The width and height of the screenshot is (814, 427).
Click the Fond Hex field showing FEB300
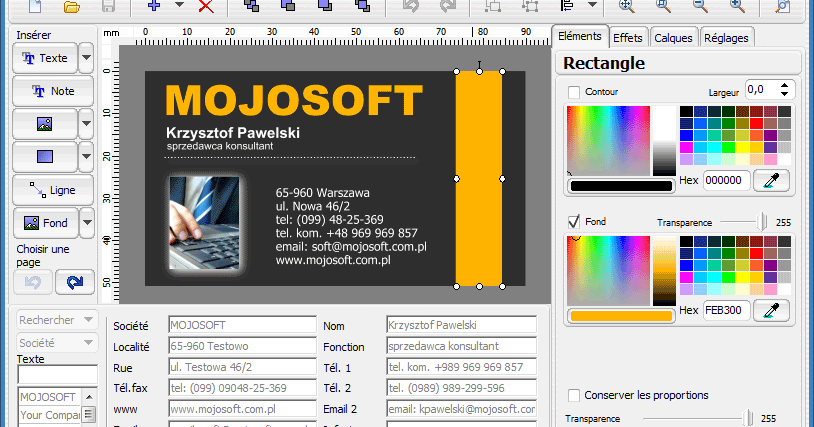click(x=726, y=310)
